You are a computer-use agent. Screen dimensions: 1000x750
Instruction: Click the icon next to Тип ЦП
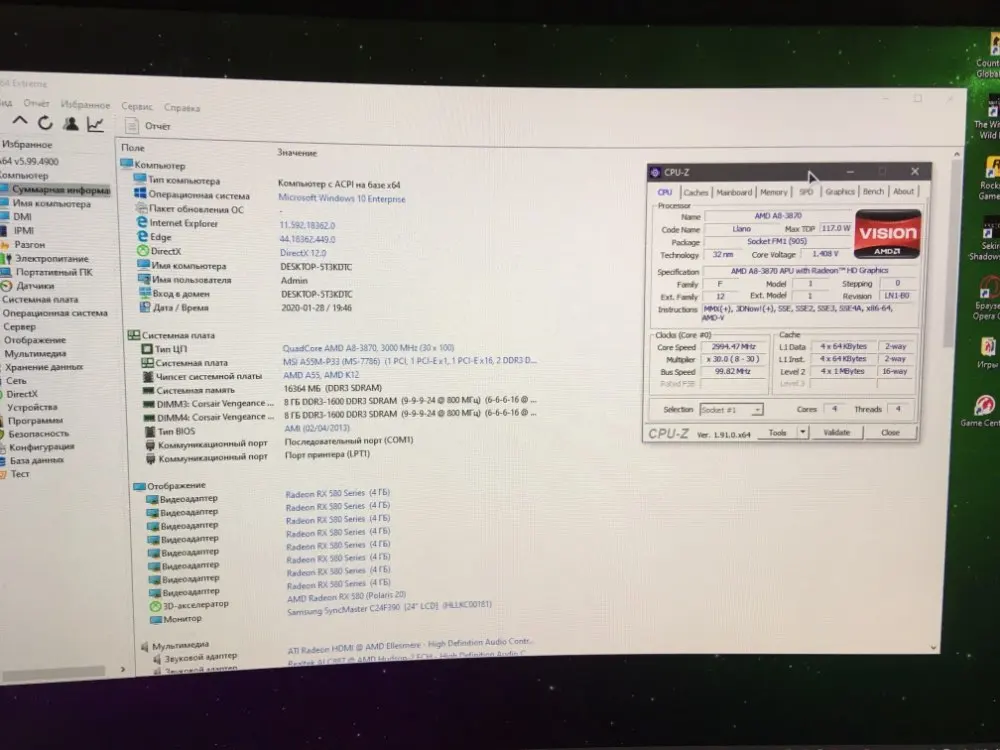coord(147,349)
